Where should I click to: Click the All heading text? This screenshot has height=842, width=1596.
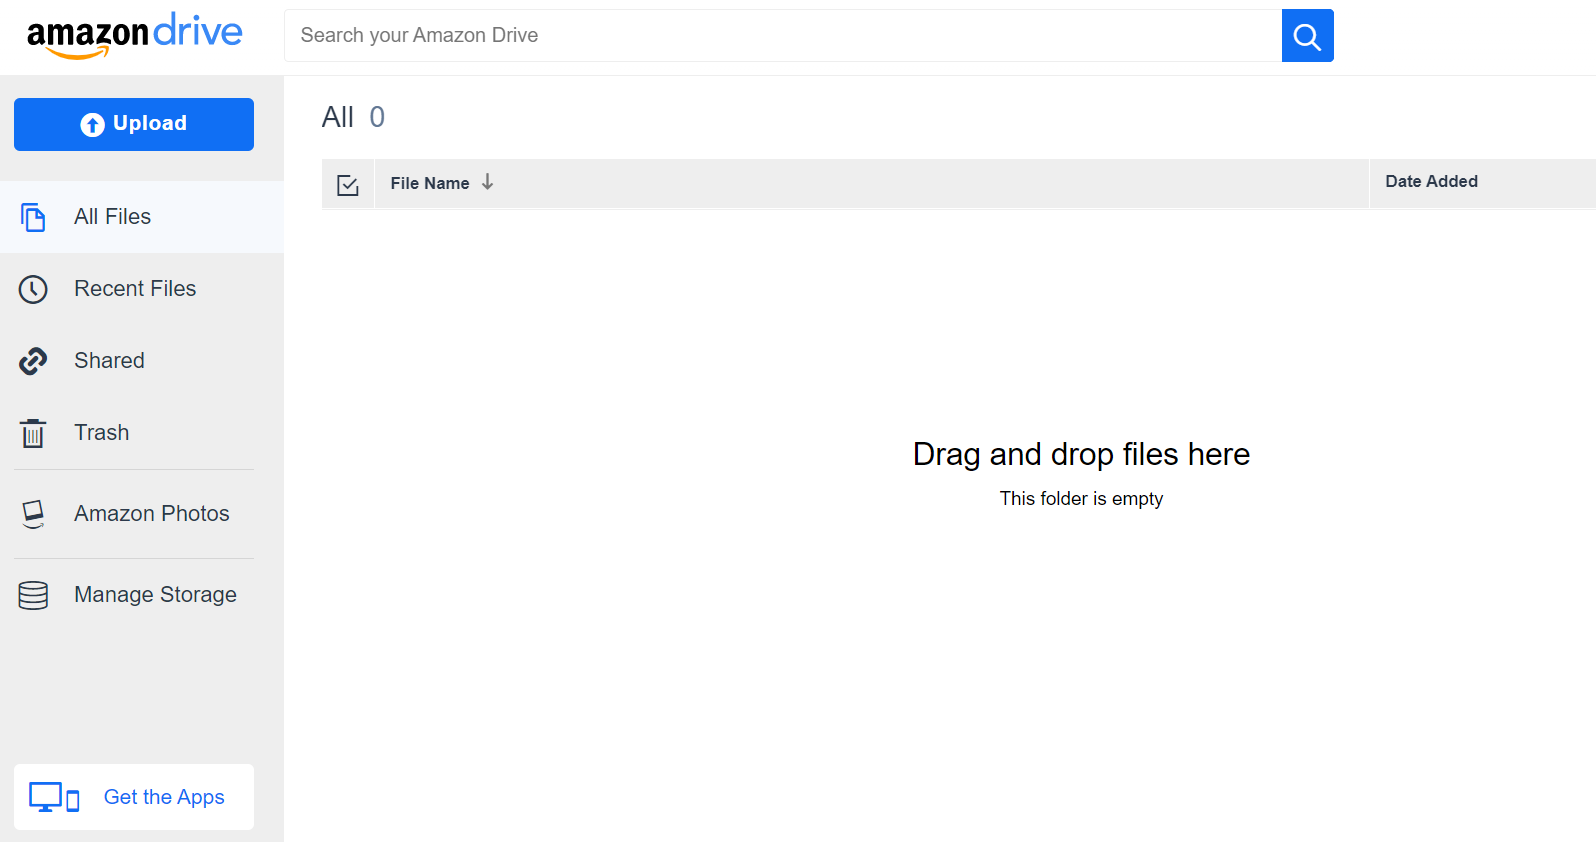click(x=338, y=117)
